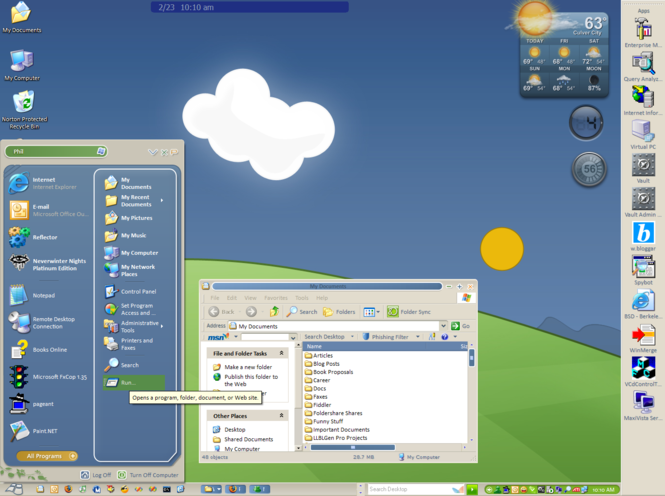Open the Address bar dropdown arrow
Viewport: 665px width, 496px height.
[443, 326]
